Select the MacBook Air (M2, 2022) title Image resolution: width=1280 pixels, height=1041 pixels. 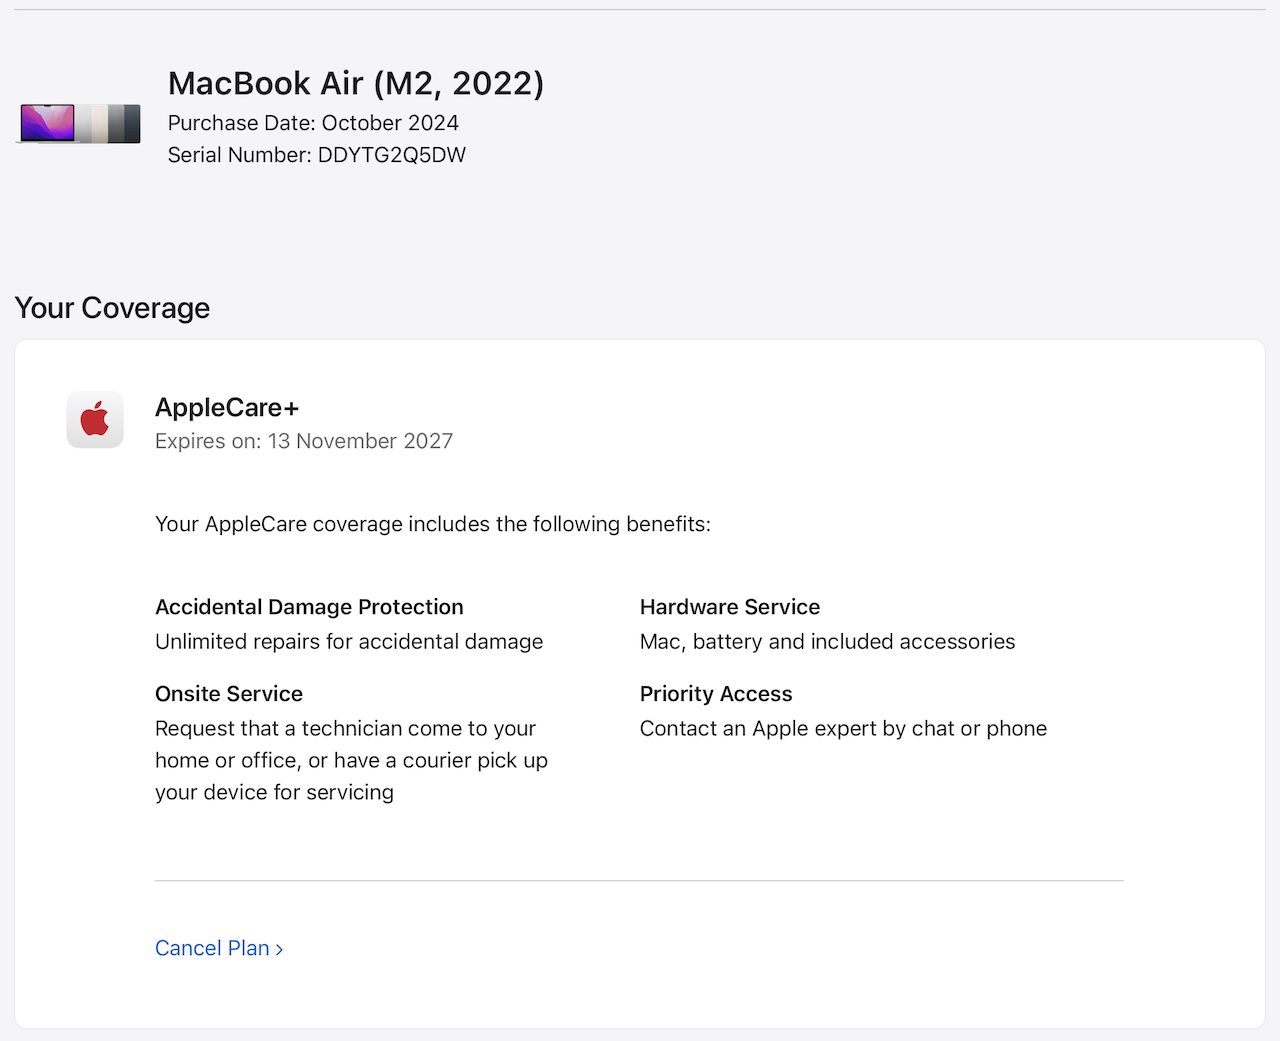(x=356, y=83)
